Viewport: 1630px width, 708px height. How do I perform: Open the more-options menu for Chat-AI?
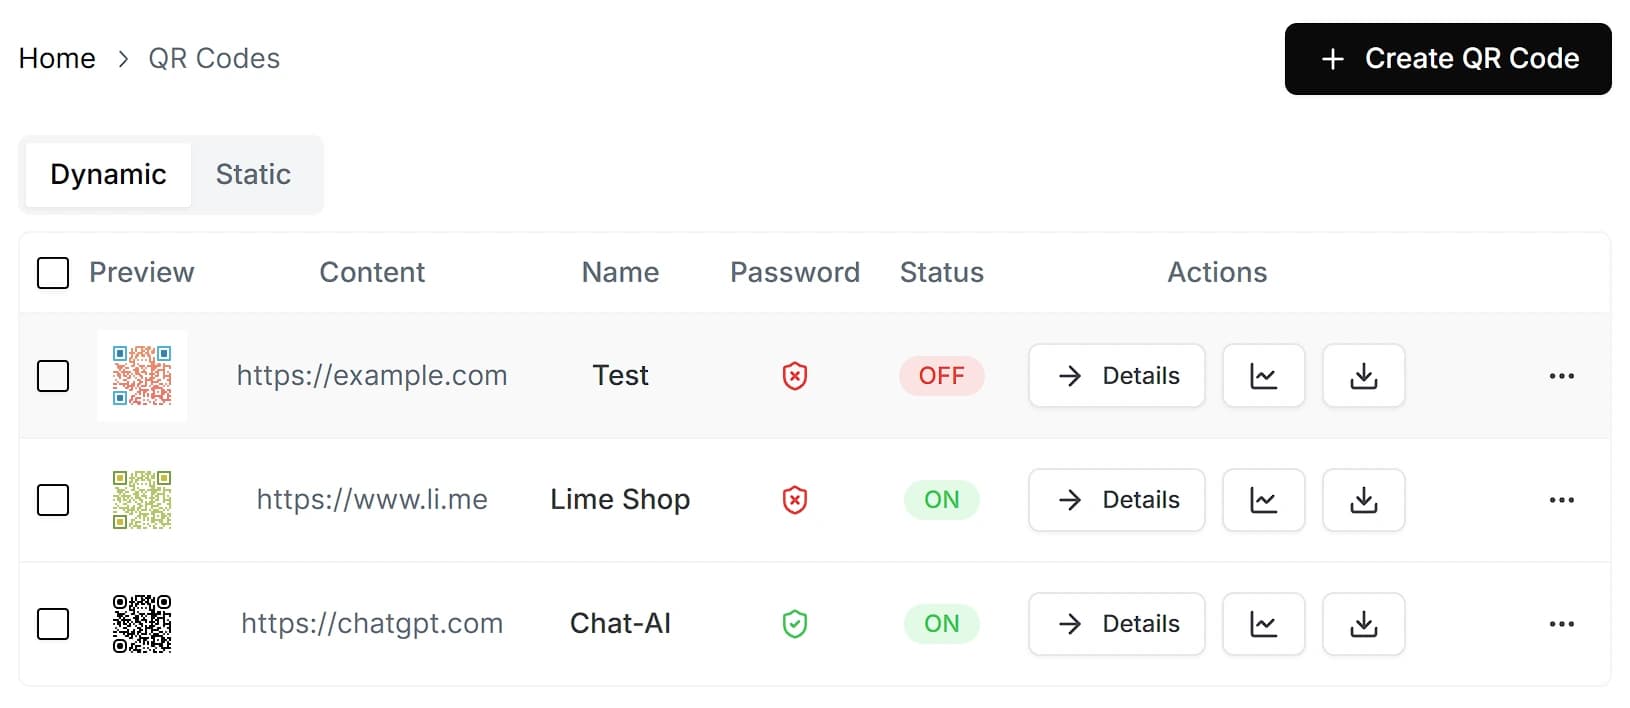point(1561,624)
